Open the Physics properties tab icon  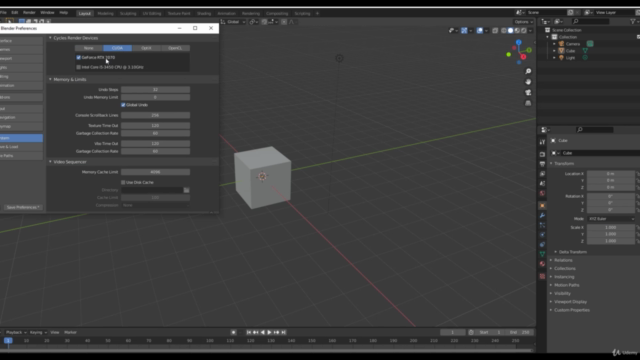(542, 235)
